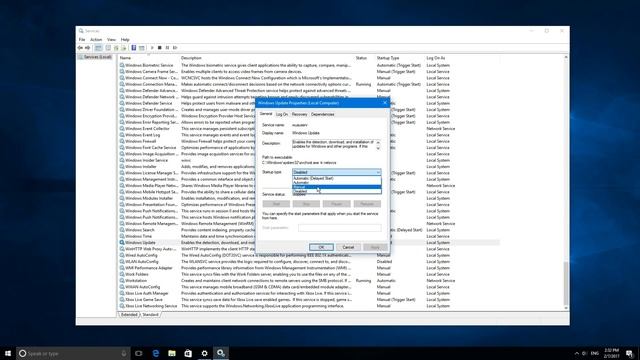Image resolution: width=640 pixels, height=360 pixels.
Task: Select the WLAN AutoConfig service row
Action: pos(309,262)
